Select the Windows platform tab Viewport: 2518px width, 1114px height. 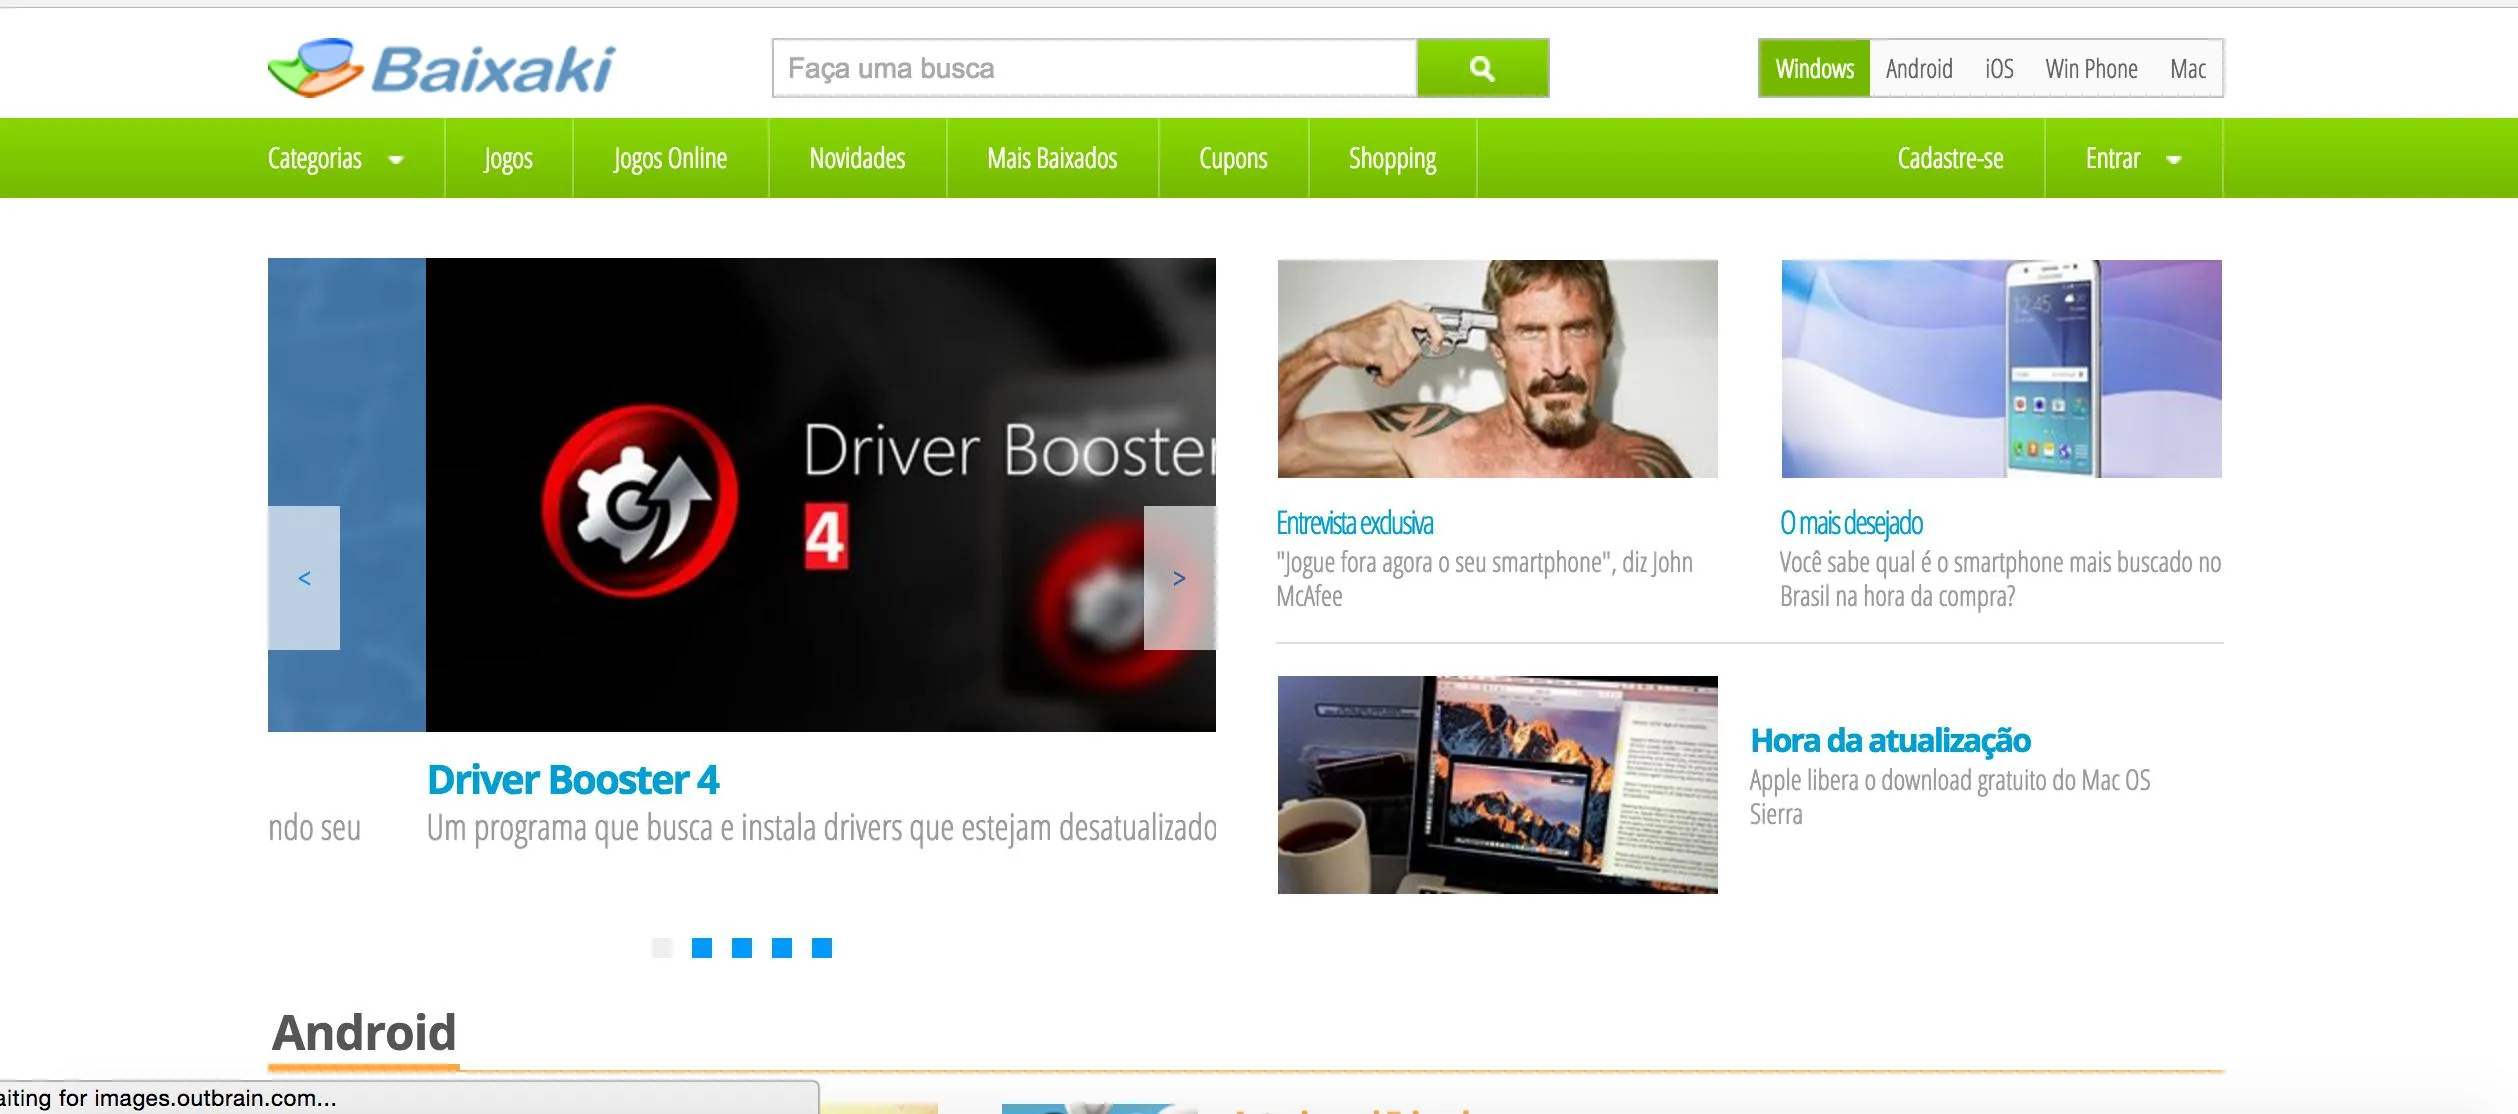pyautogui.click(x=1814, y=68)
